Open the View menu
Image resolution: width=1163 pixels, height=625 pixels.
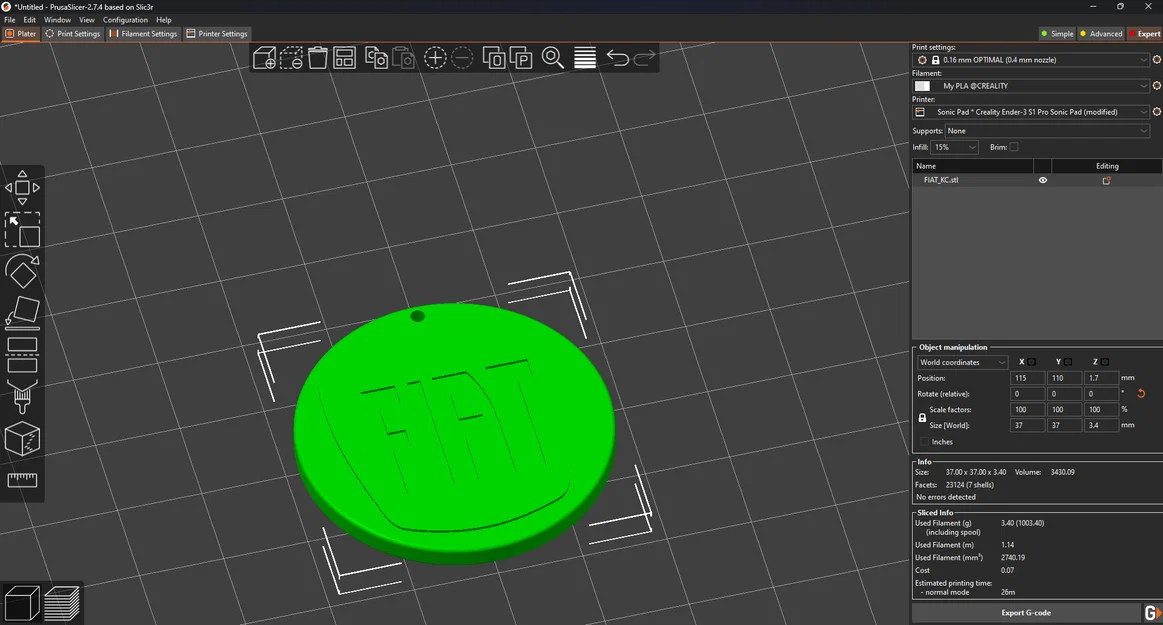(87, 20)
